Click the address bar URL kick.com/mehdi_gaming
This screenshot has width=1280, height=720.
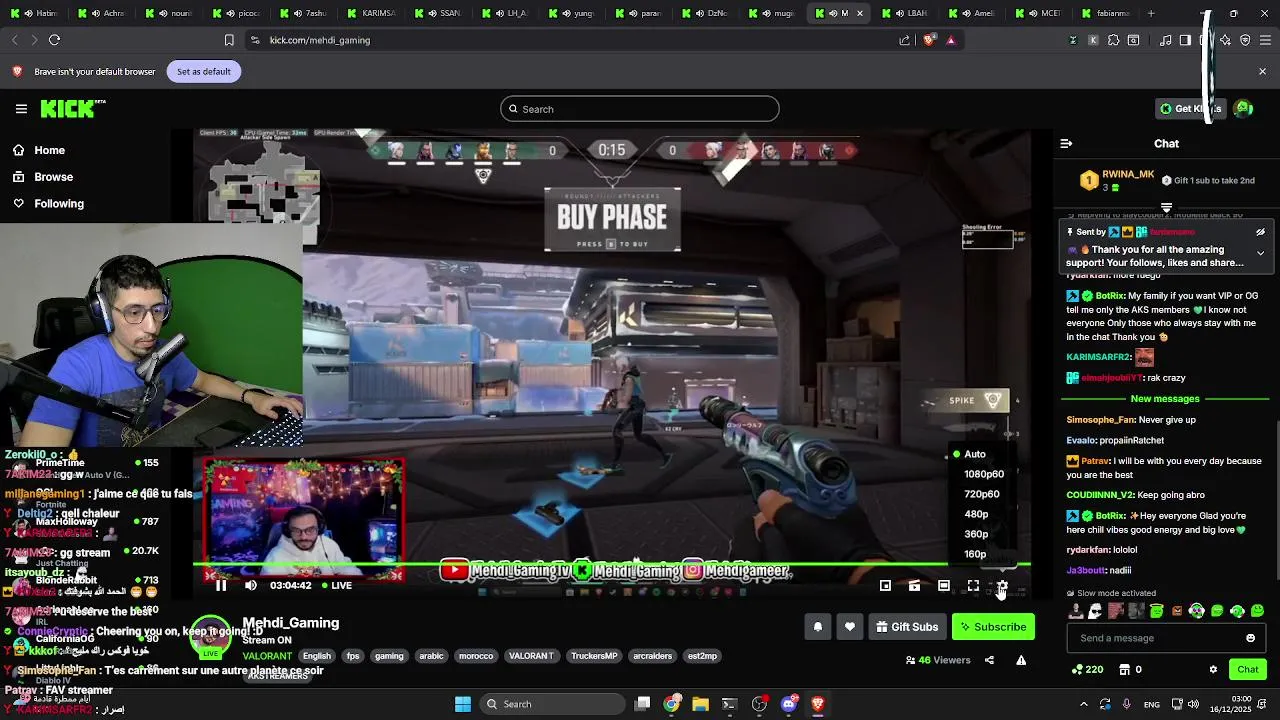[320, 40]
